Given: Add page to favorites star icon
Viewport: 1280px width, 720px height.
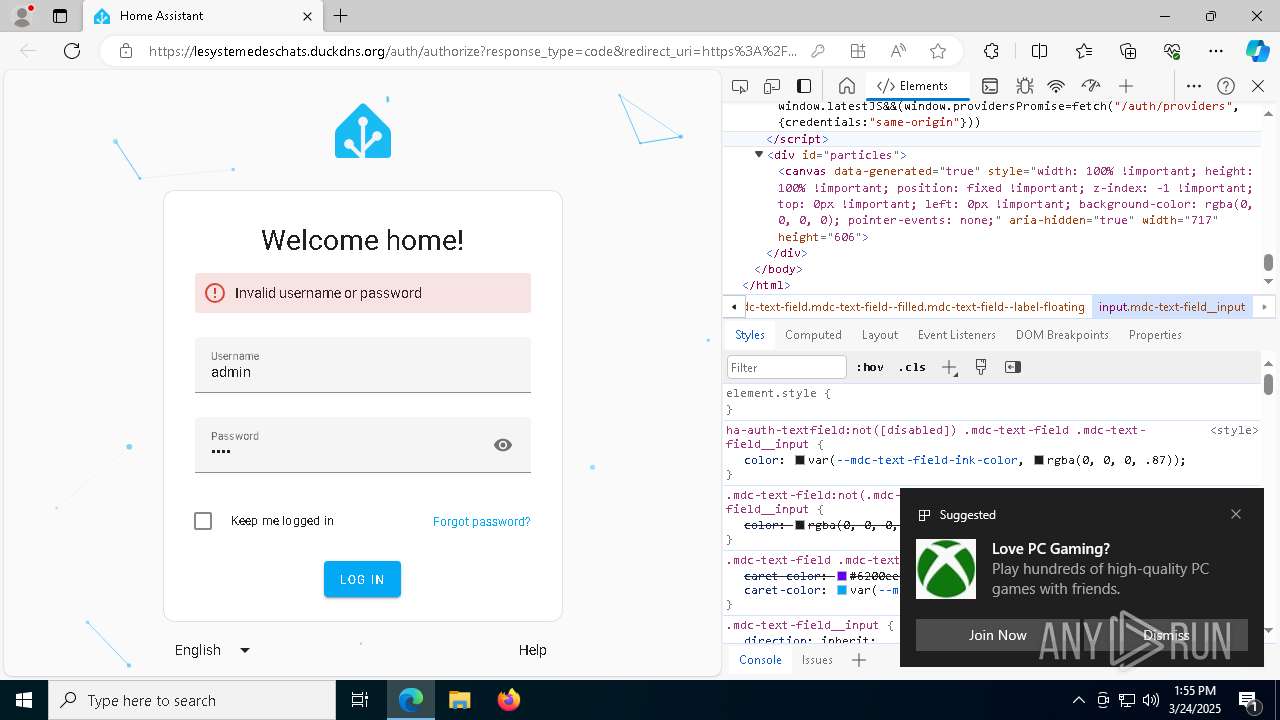Looking at the screenshot, I should 938,51.
